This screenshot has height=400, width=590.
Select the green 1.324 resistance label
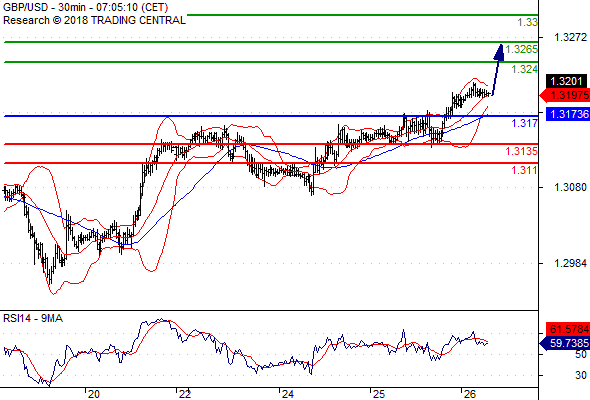(524, 69)
